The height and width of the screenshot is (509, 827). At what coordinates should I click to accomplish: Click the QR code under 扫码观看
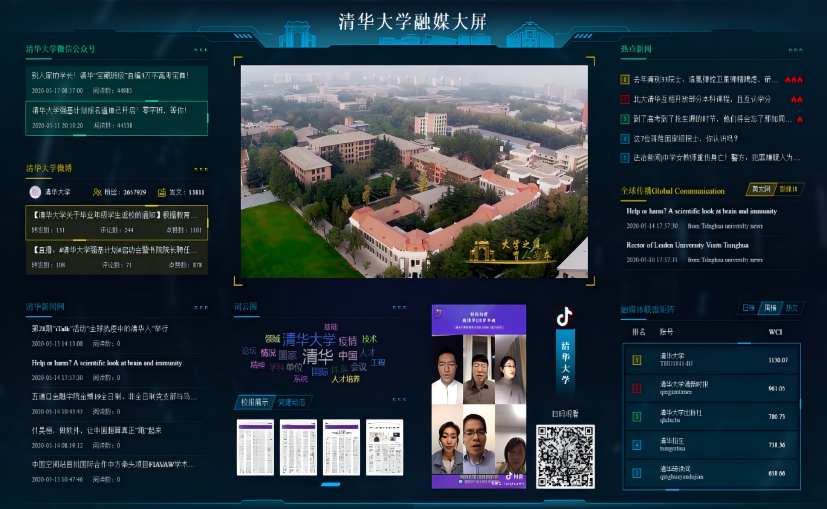click(565, 456)
